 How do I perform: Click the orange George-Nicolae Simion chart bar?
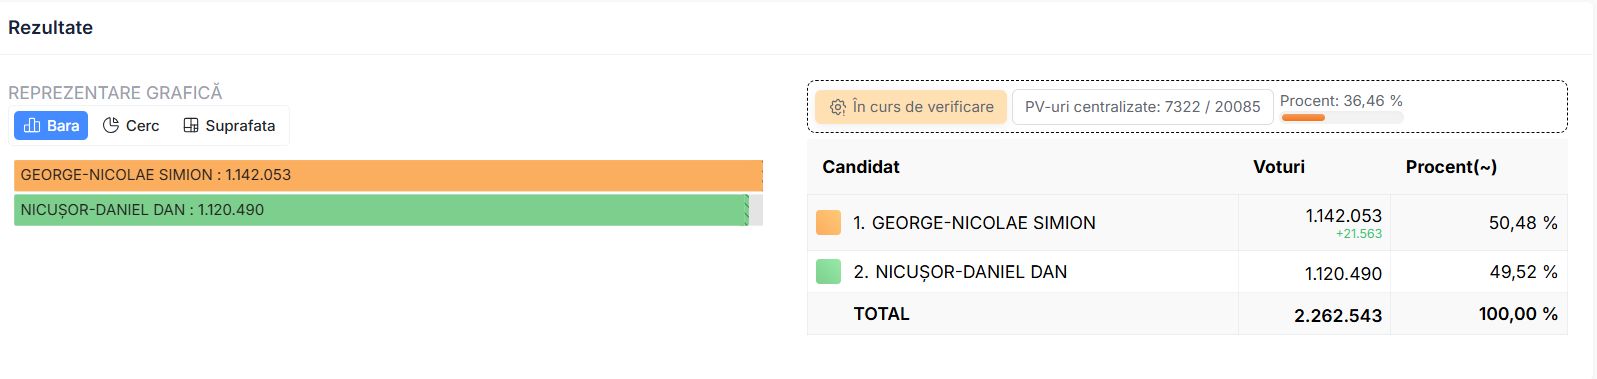388,175
